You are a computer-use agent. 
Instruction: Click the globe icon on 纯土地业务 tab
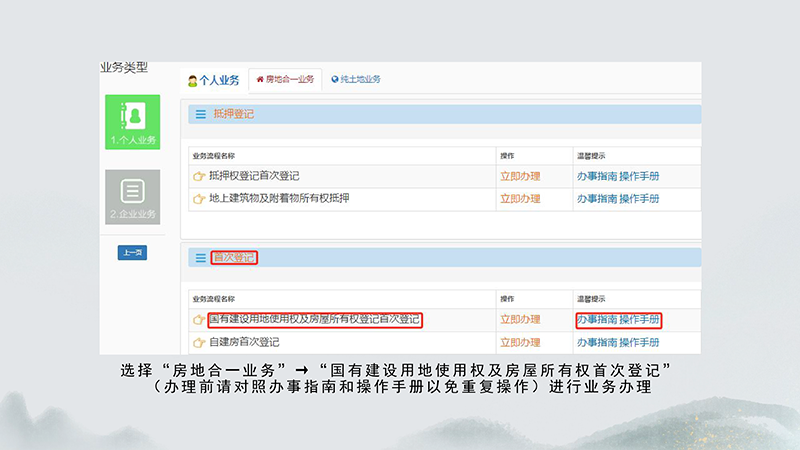(335, 79)
